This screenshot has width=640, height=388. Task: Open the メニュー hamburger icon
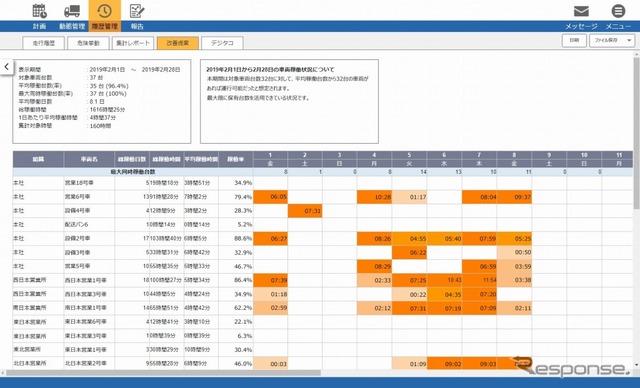[x=618, y=11]
